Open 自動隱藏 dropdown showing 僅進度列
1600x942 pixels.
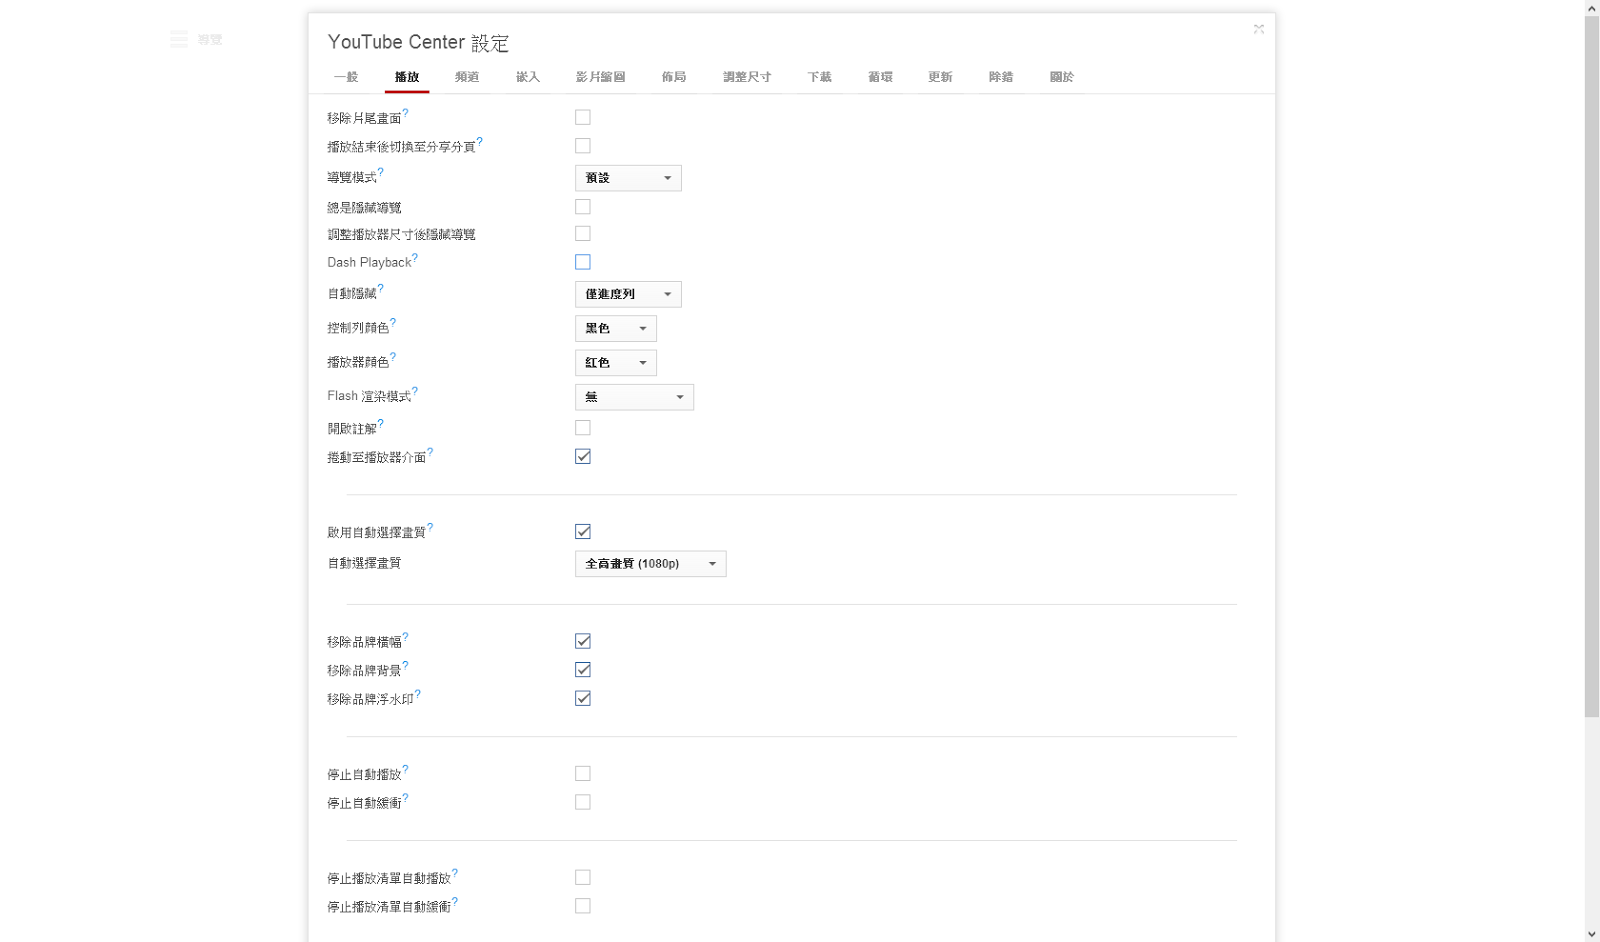point(628,294)
